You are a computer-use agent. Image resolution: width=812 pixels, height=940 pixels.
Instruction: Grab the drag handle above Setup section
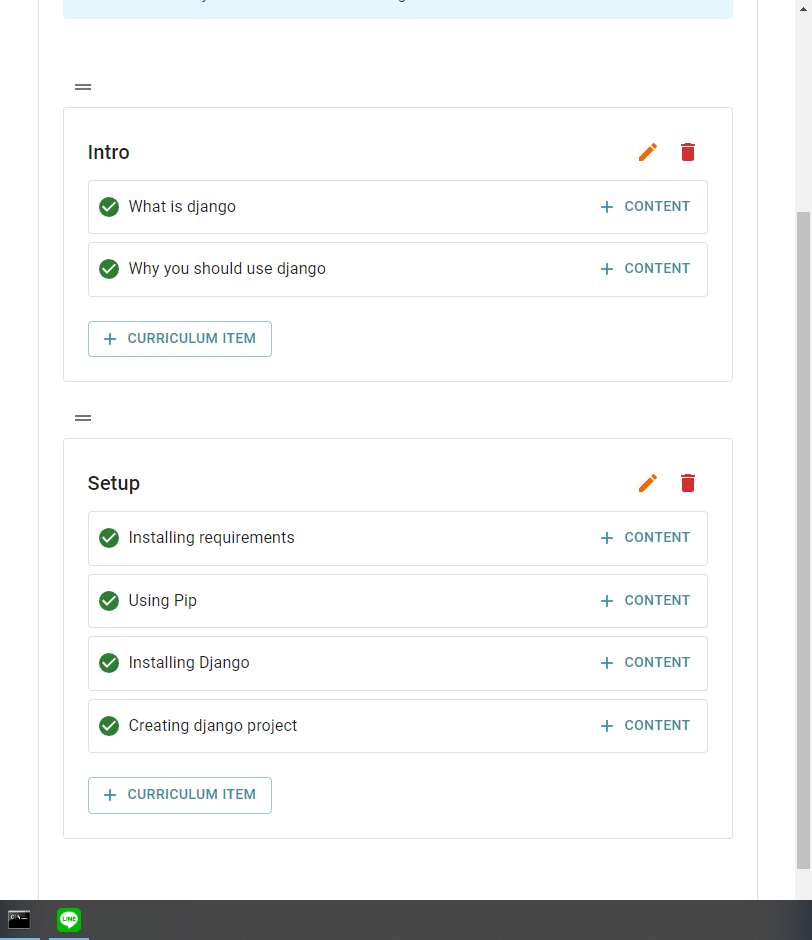[x=83, y=418]
